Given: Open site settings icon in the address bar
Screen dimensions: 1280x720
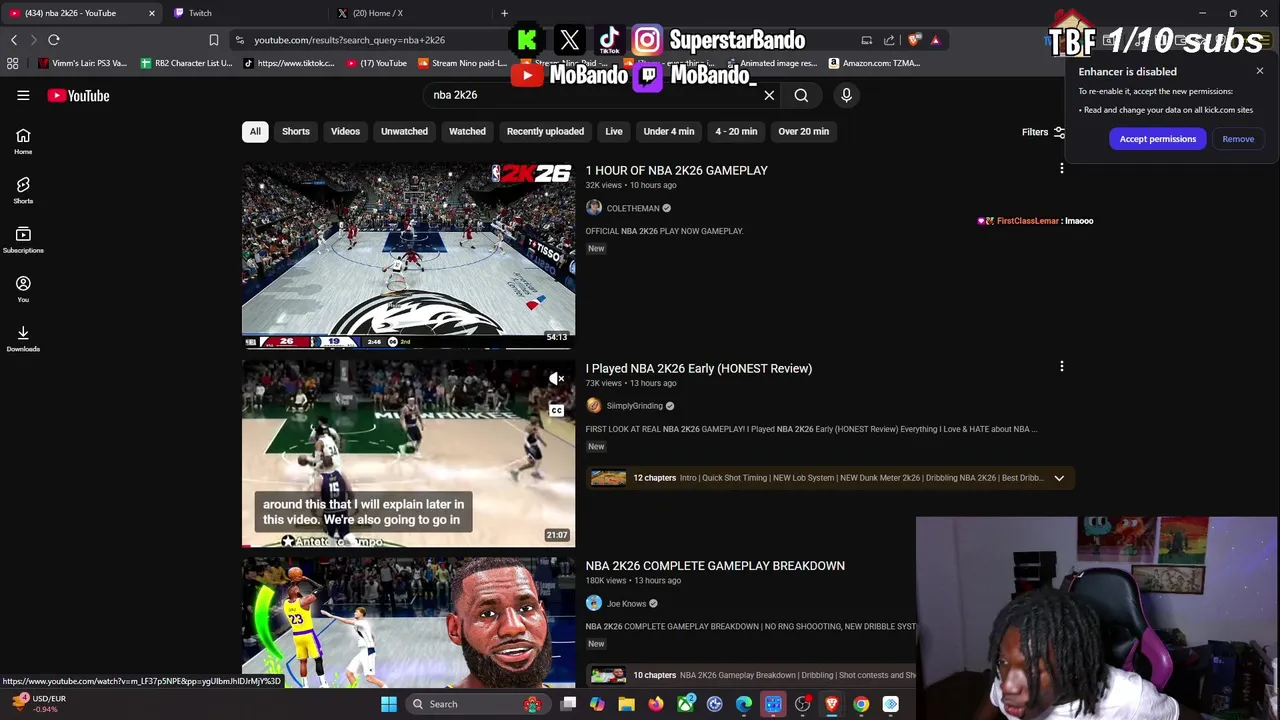Looking at the screenshot, I should [239, 40].
